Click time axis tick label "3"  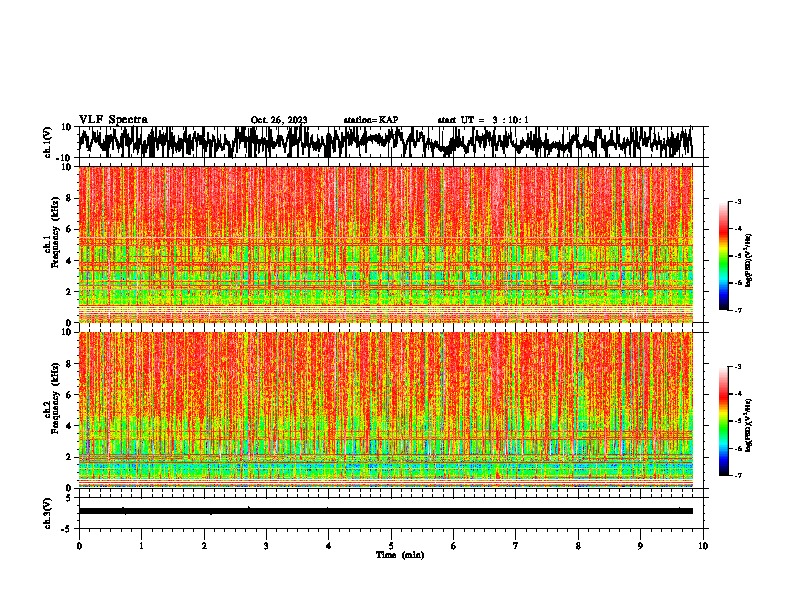click(266, 546)
